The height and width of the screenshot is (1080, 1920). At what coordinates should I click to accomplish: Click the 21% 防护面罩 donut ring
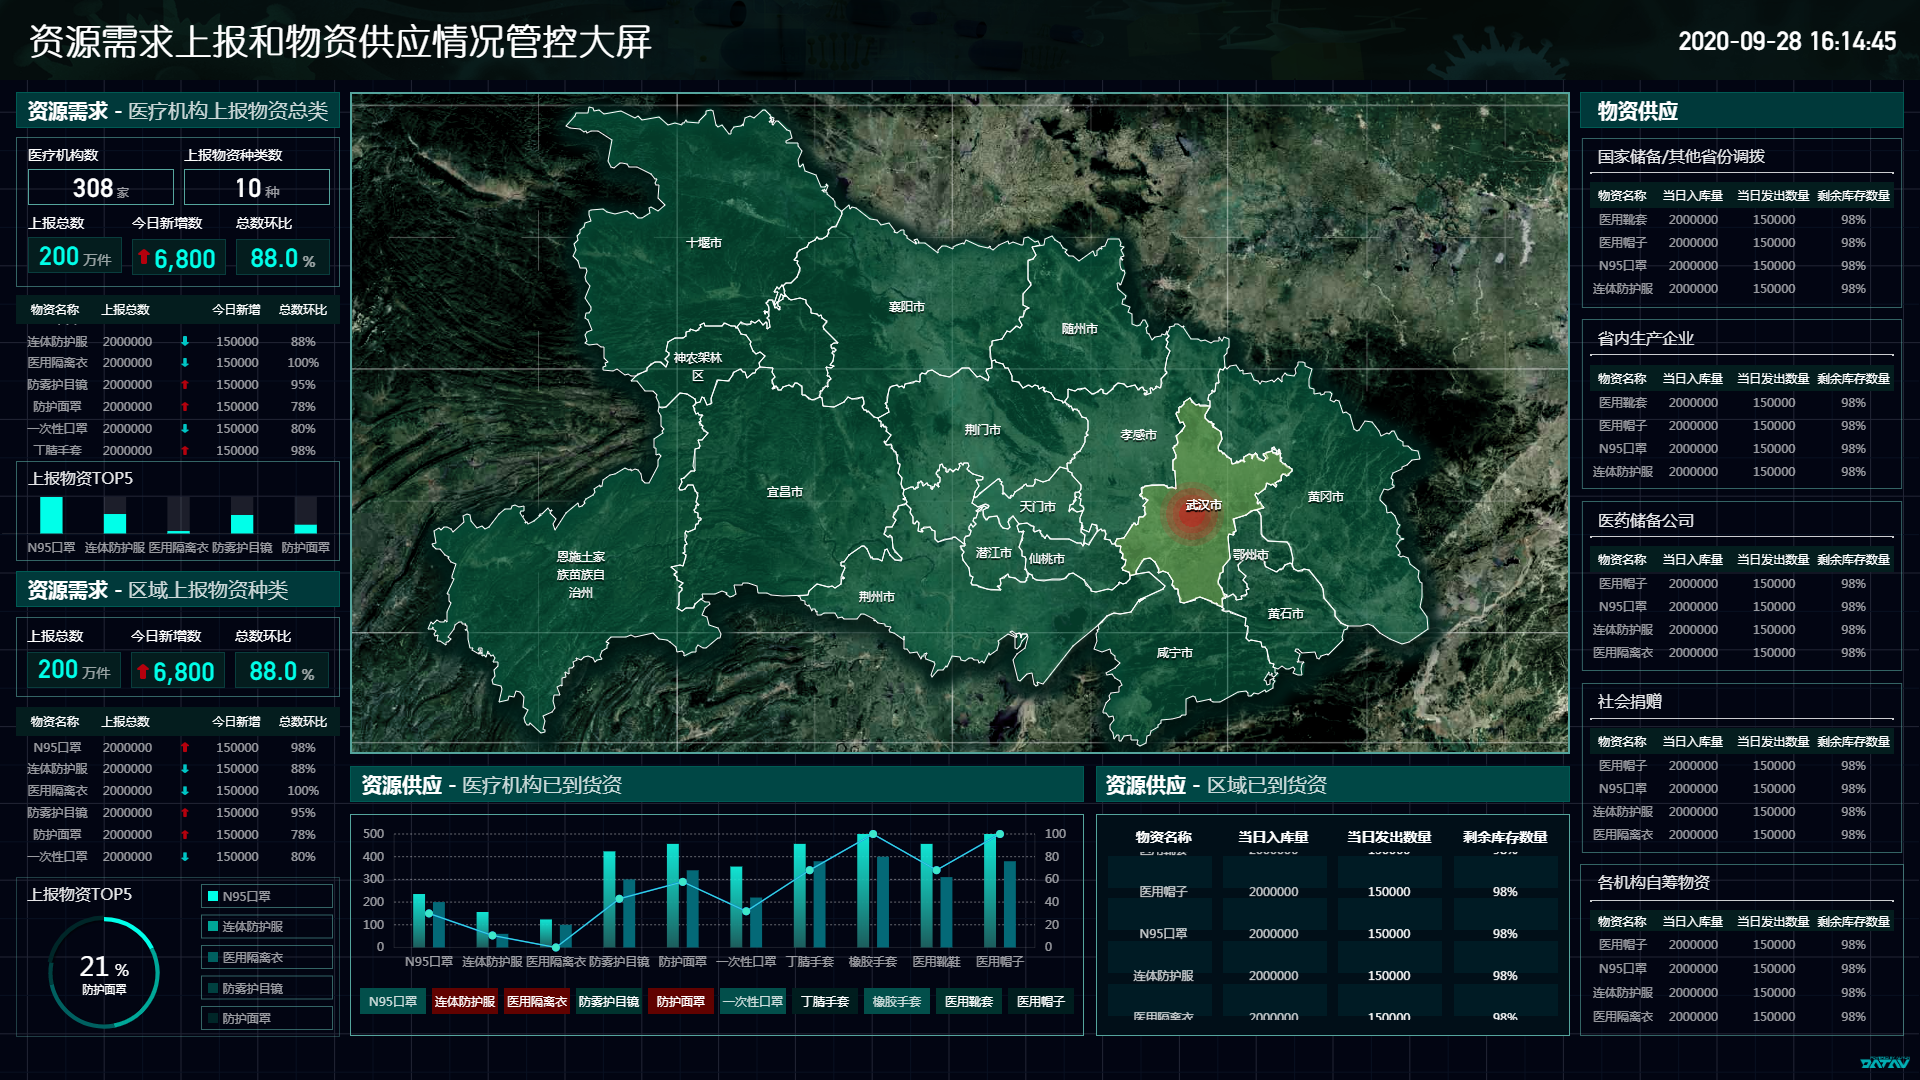pyautogui.click(x=104, y=972)
